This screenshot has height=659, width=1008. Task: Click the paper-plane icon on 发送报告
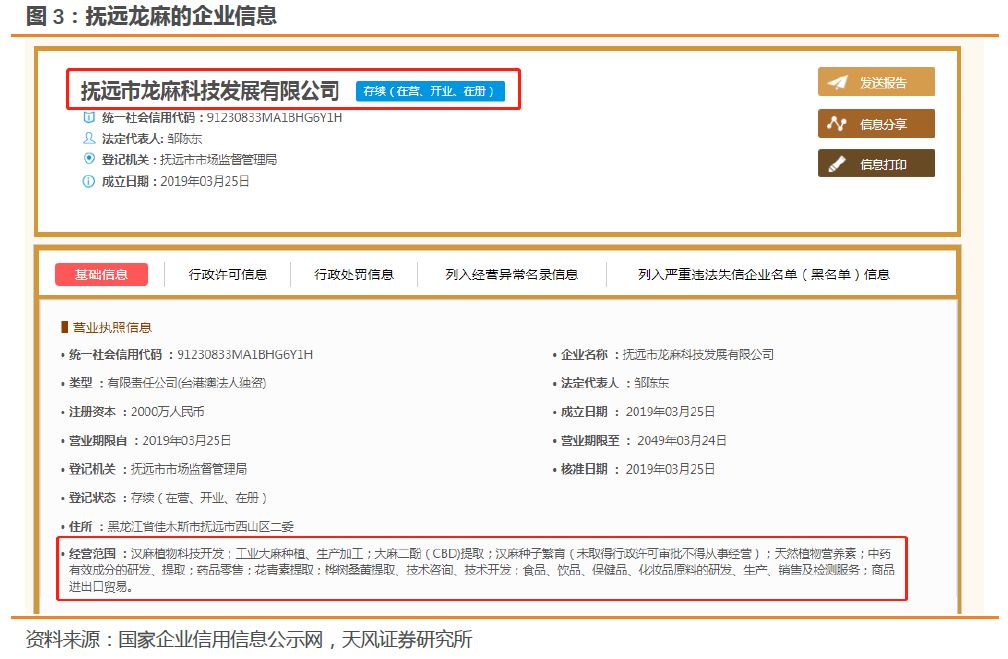837,82
